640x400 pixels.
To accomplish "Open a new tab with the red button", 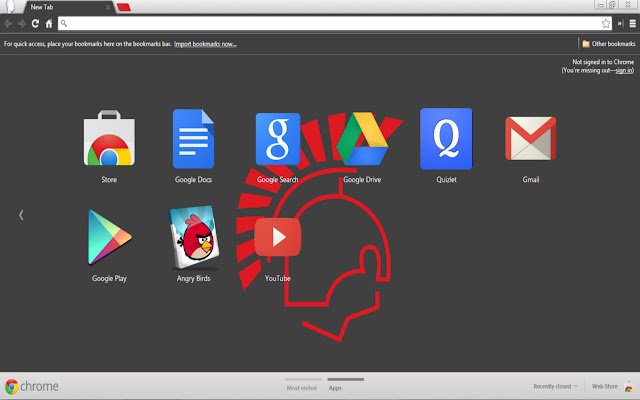I will [x=124, y=7].
